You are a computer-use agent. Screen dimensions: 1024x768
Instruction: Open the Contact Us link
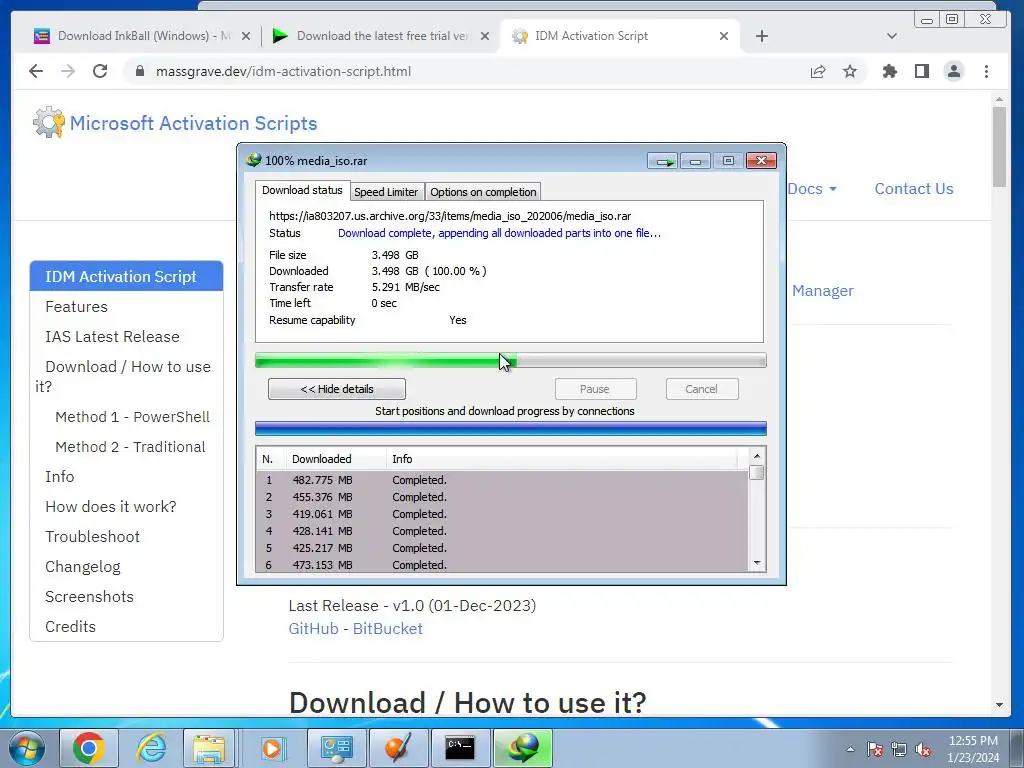914,189
